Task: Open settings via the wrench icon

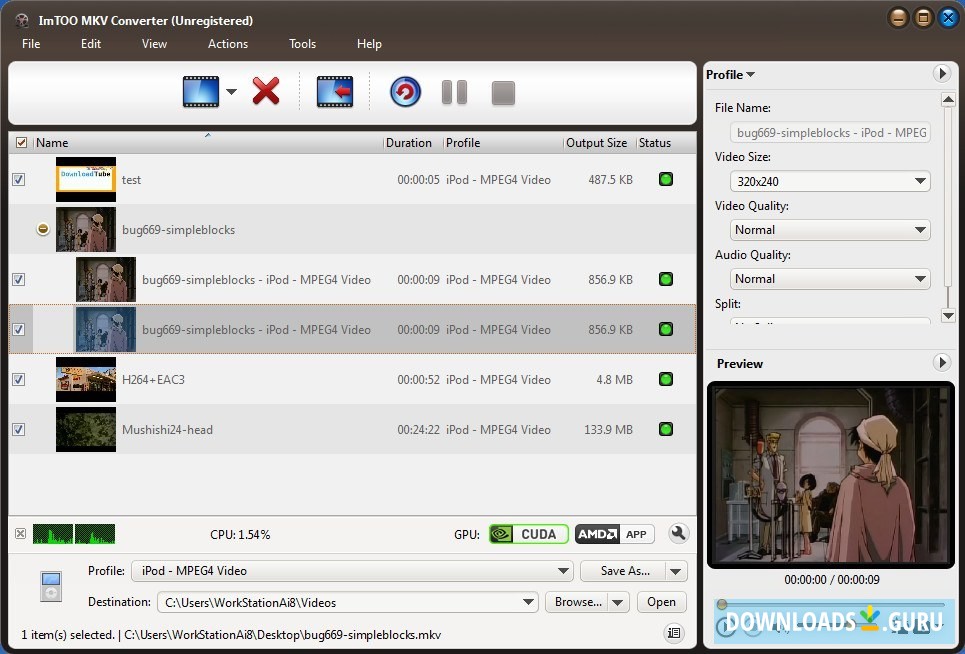Action: (x=678, y=533)
